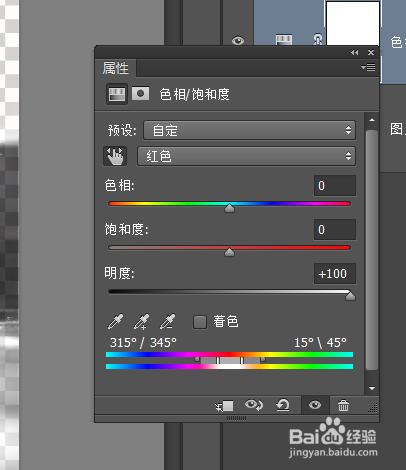Click the 色相/饱和度 panel title text
This screenshot has width=406, height=470.
click(x=195, y=94)
